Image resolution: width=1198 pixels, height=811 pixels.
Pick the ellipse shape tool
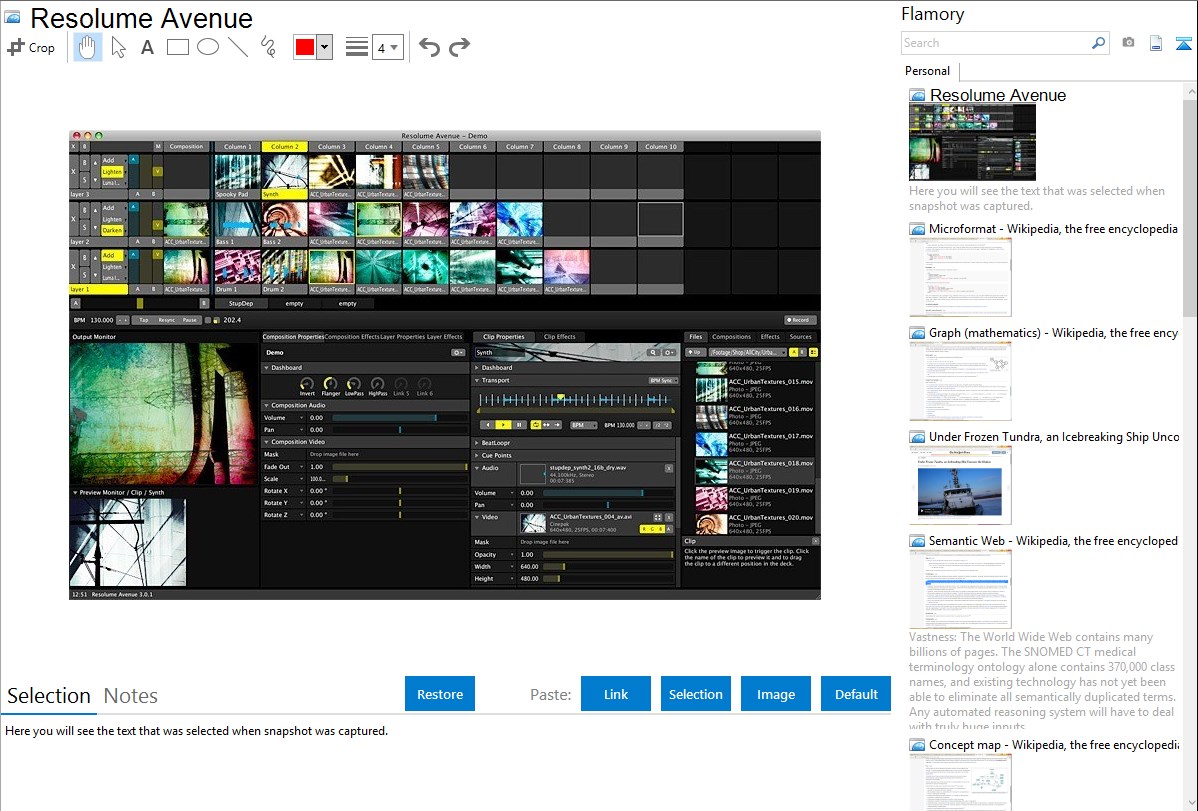pyautogui.click(x=207, y=47)
